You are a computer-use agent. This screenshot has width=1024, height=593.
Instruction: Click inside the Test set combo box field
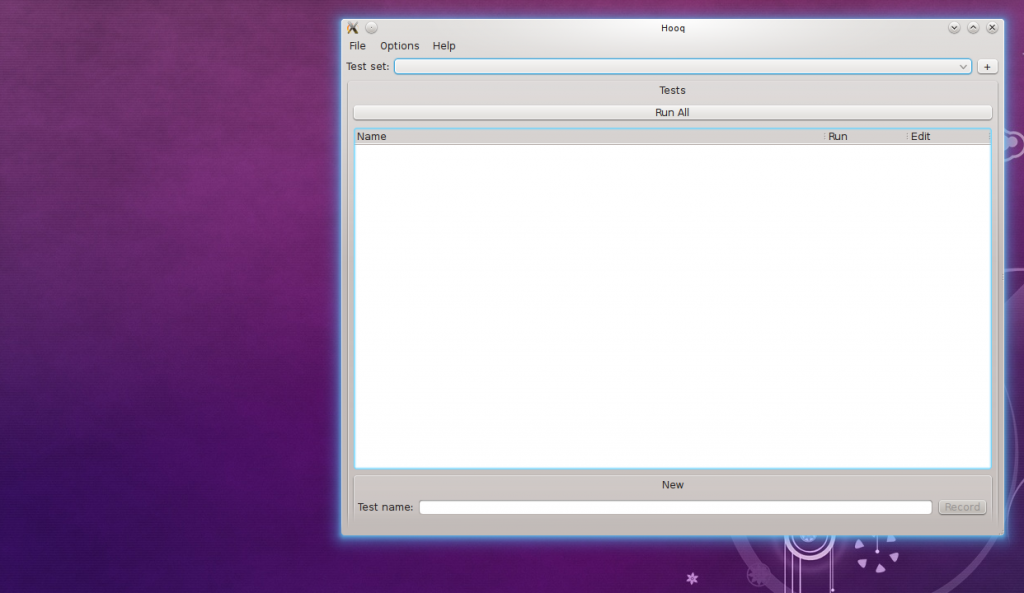[670, 67]
